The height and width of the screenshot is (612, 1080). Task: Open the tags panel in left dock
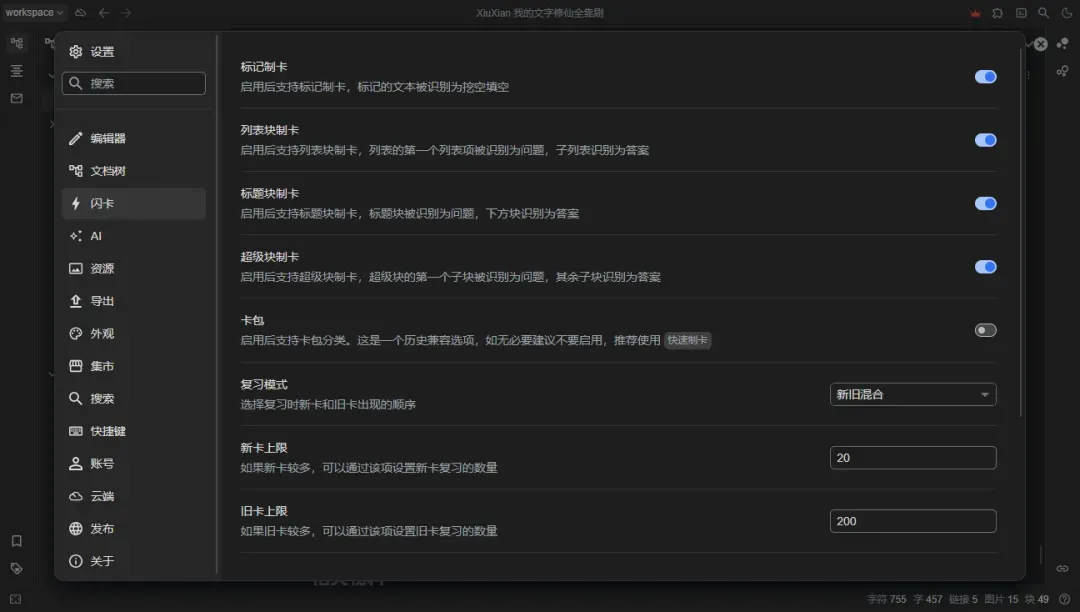pyautogui.click(x=17, y=569)
